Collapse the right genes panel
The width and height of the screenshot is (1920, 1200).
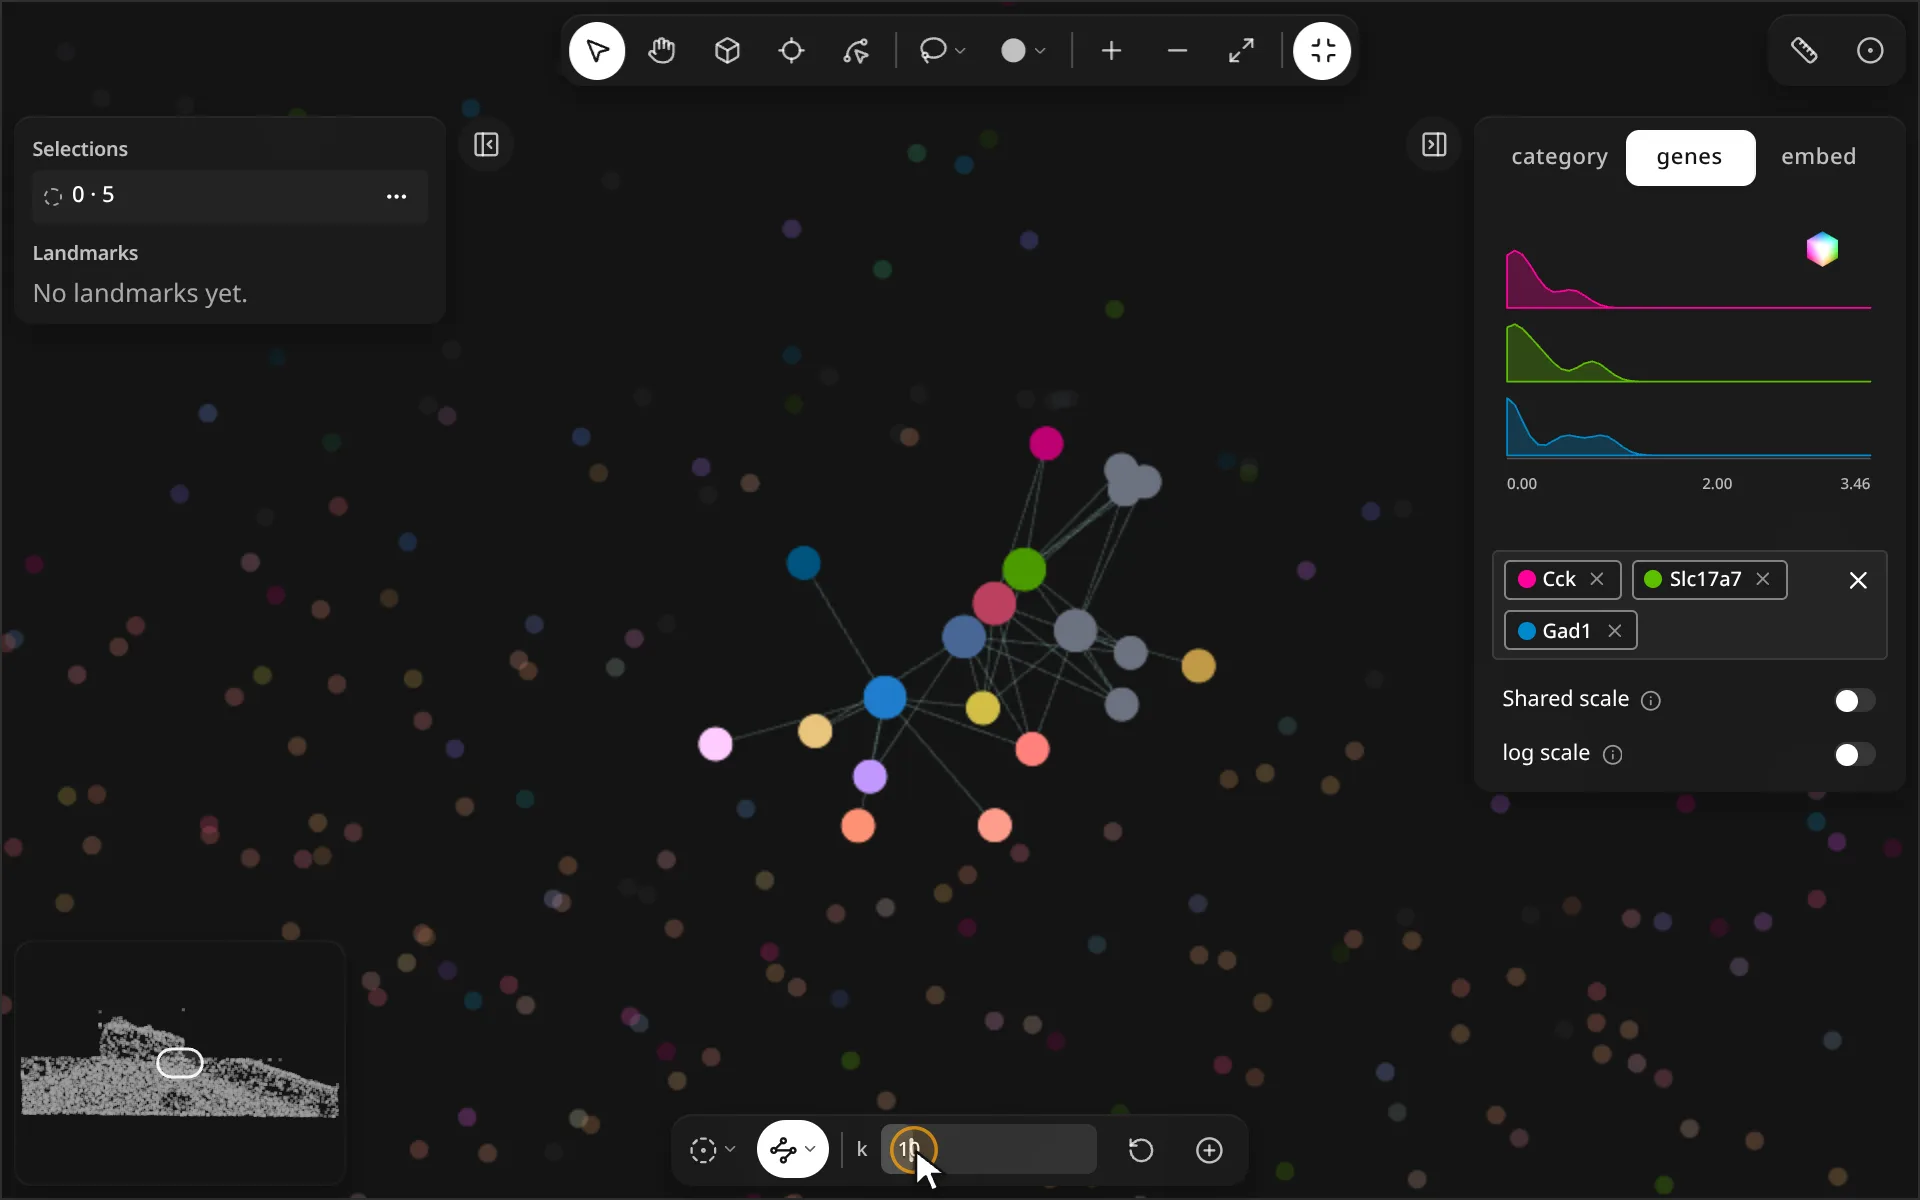[1434, 145]
